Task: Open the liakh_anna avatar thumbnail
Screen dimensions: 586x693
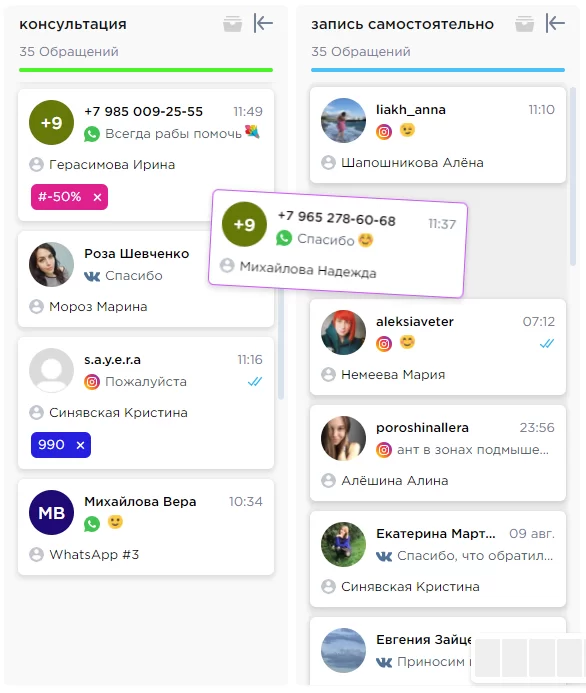Action: (x=343, y=120)
